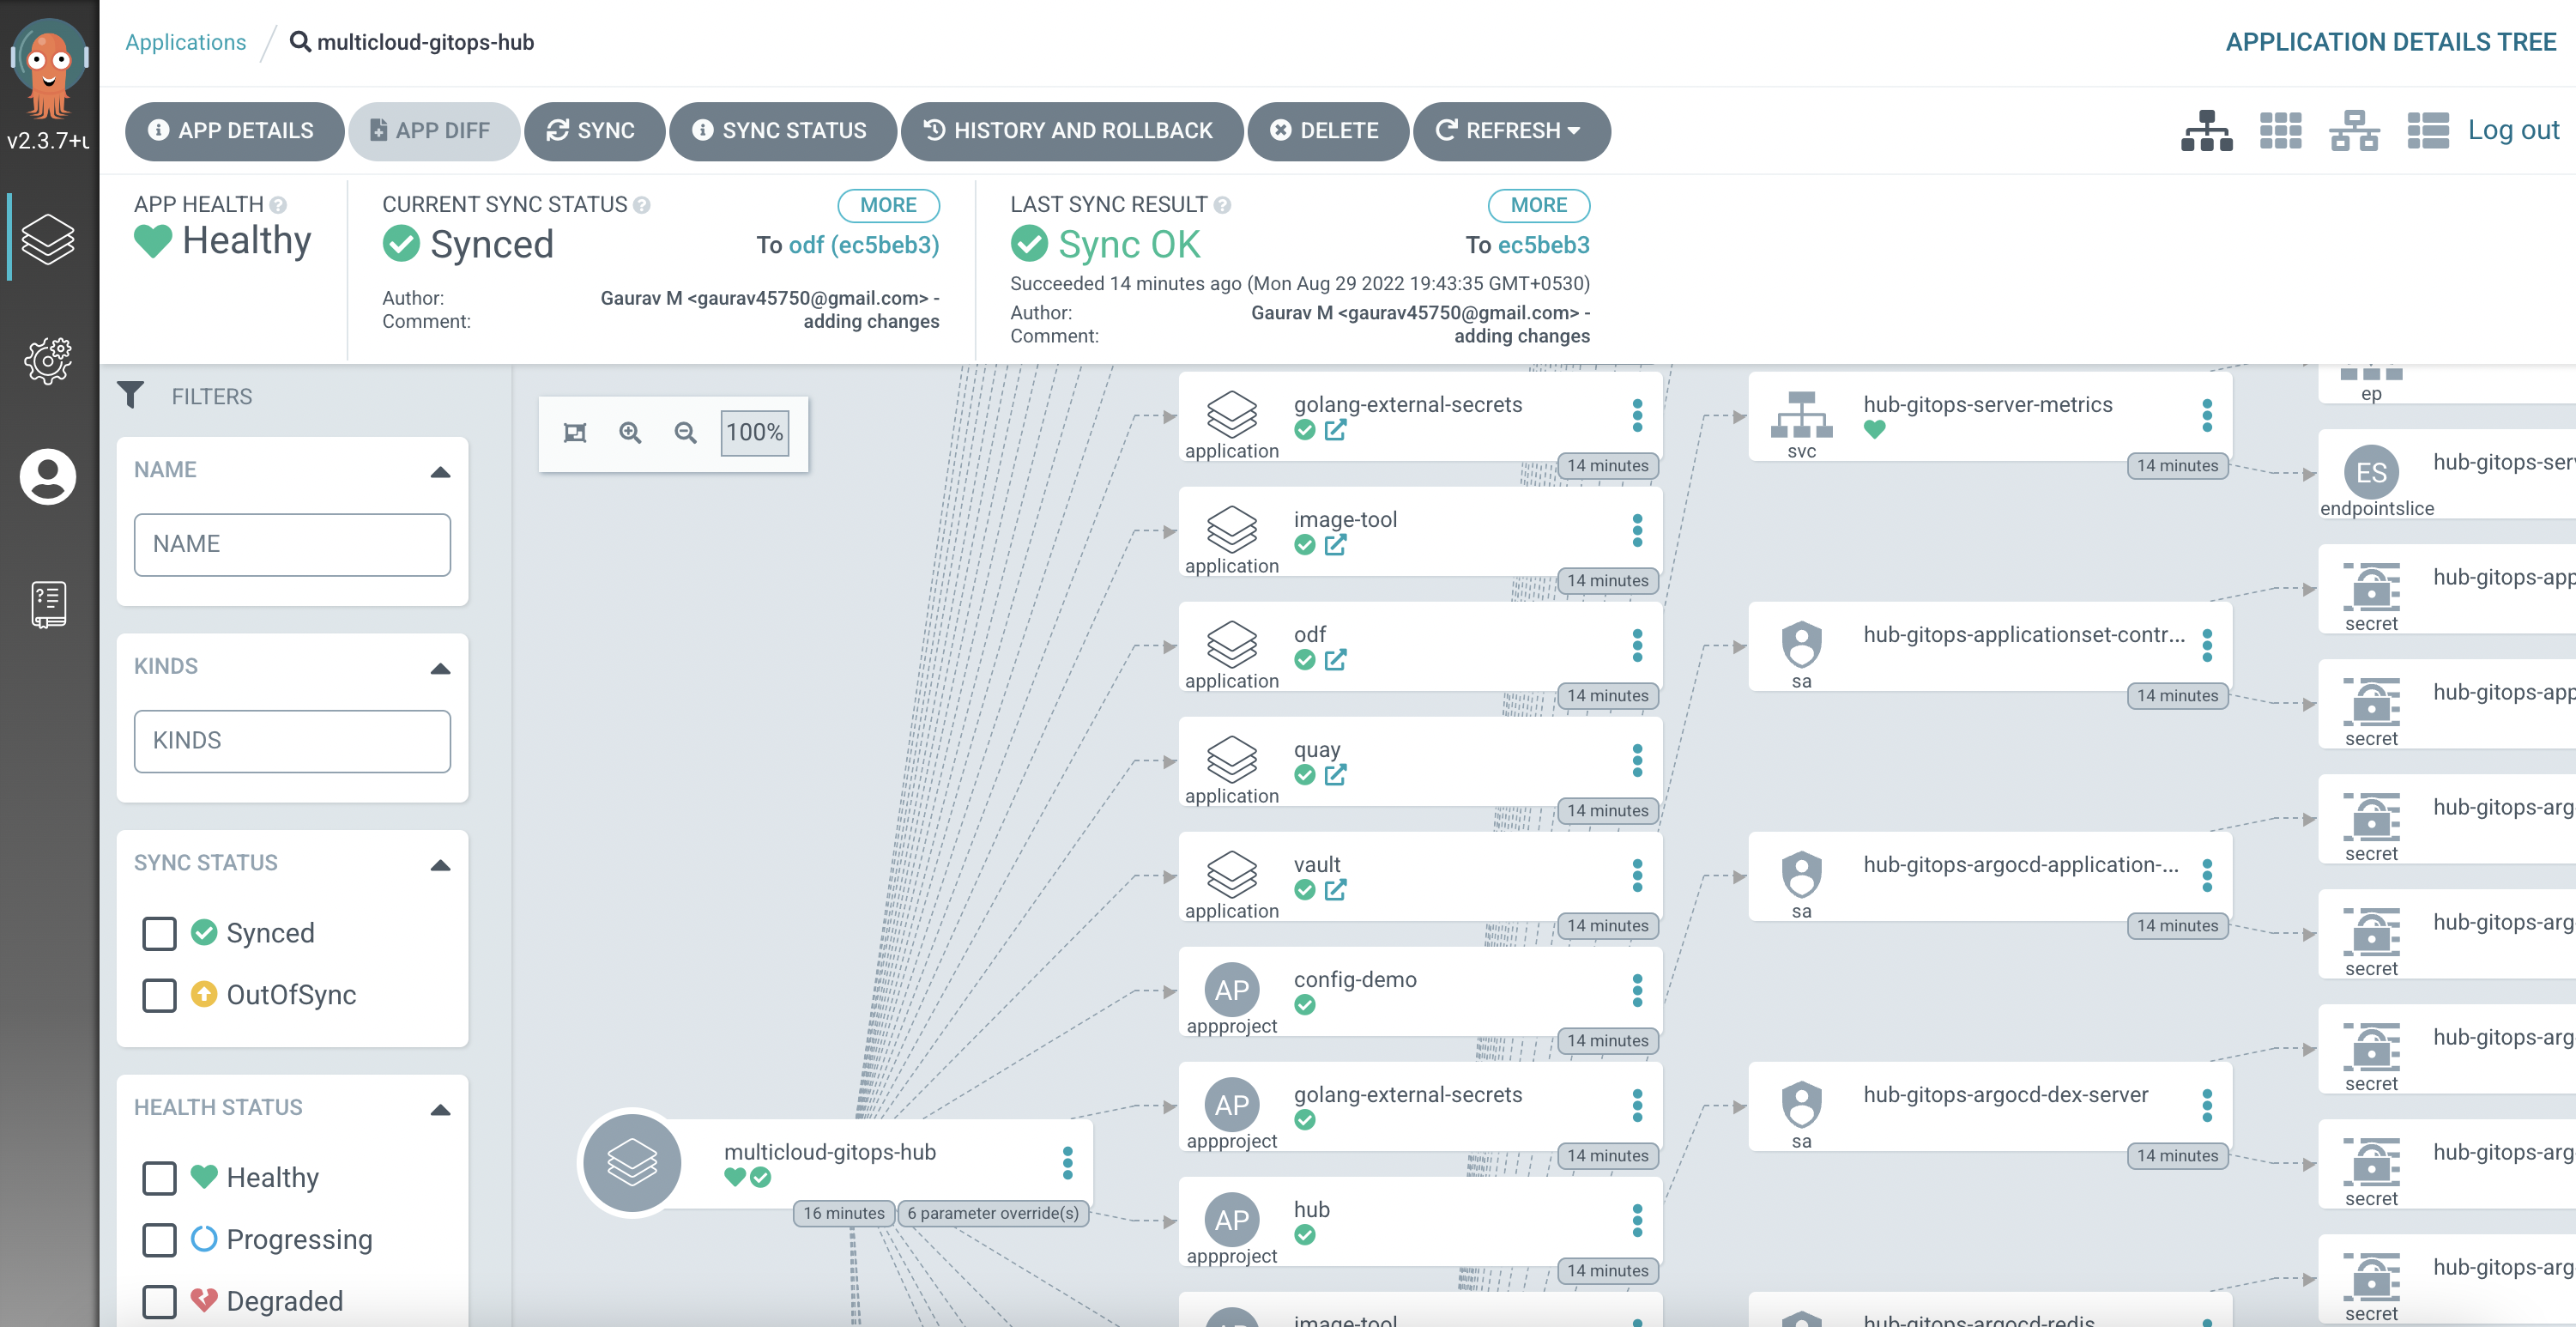Open kebab menu for image-tool application

click(1637, 530)
